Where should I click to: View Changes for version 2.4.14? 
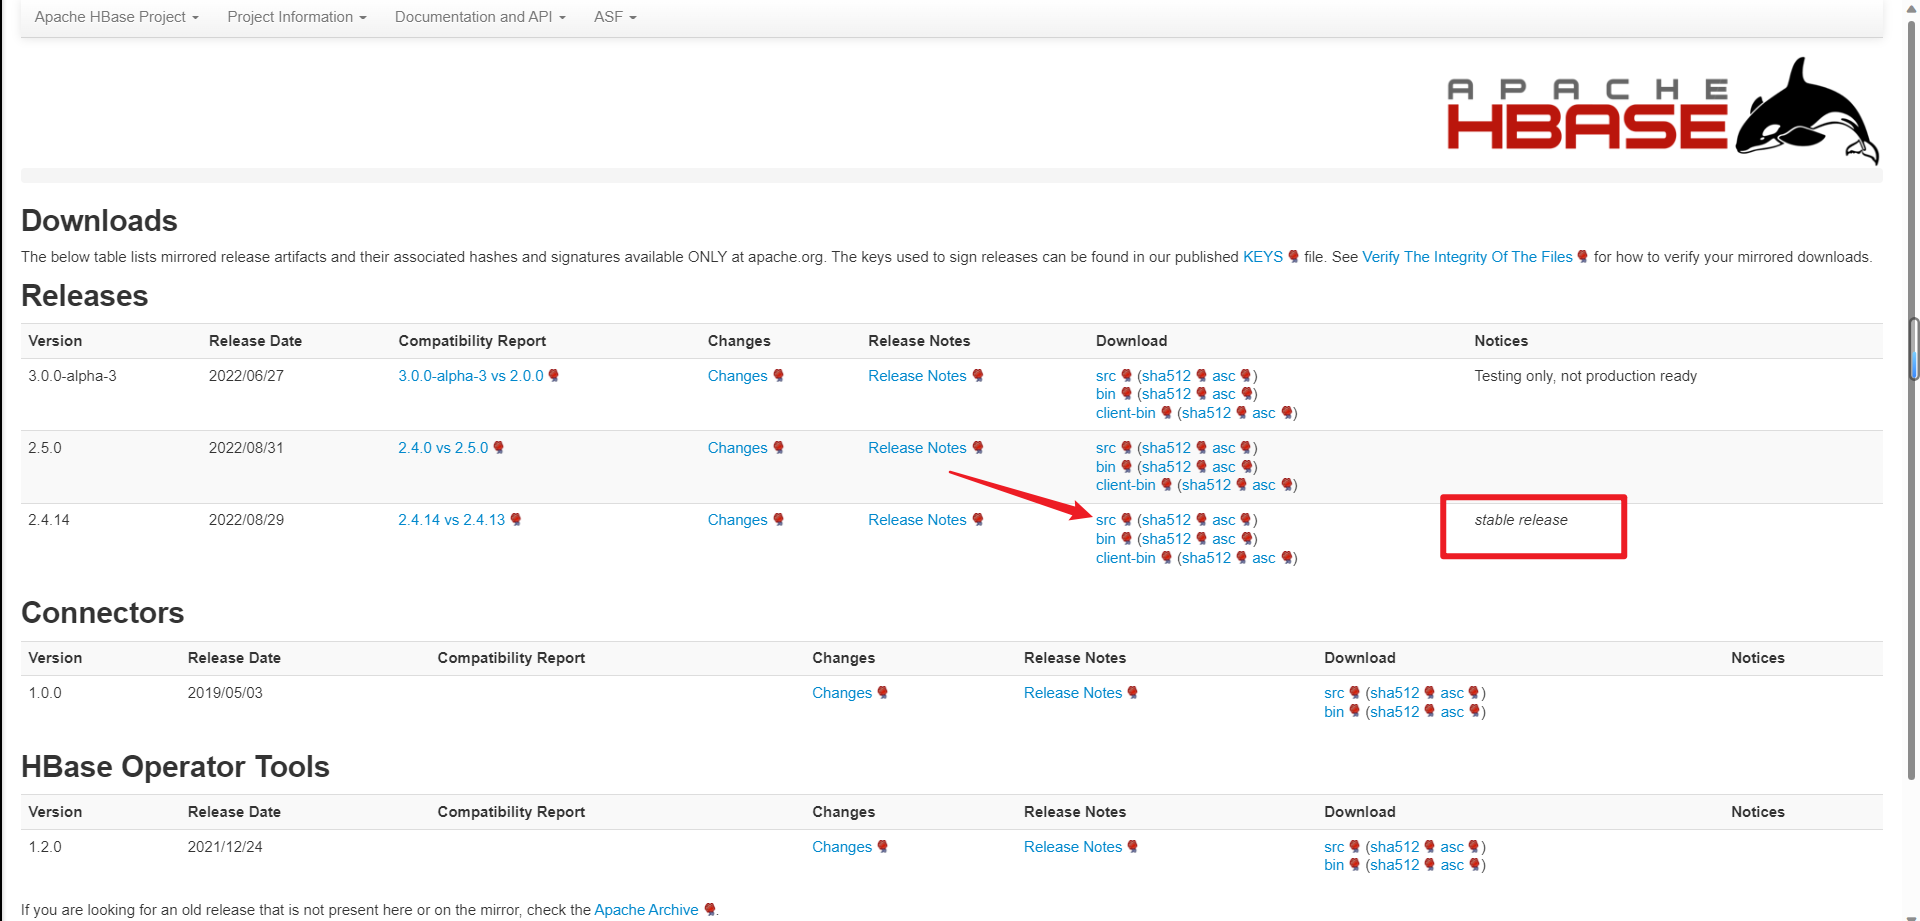737,520
